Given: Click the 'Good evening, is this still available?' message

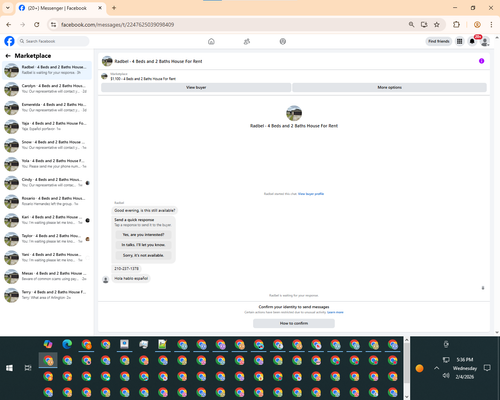Looking at the screenshot, I should tap(145, 210).
